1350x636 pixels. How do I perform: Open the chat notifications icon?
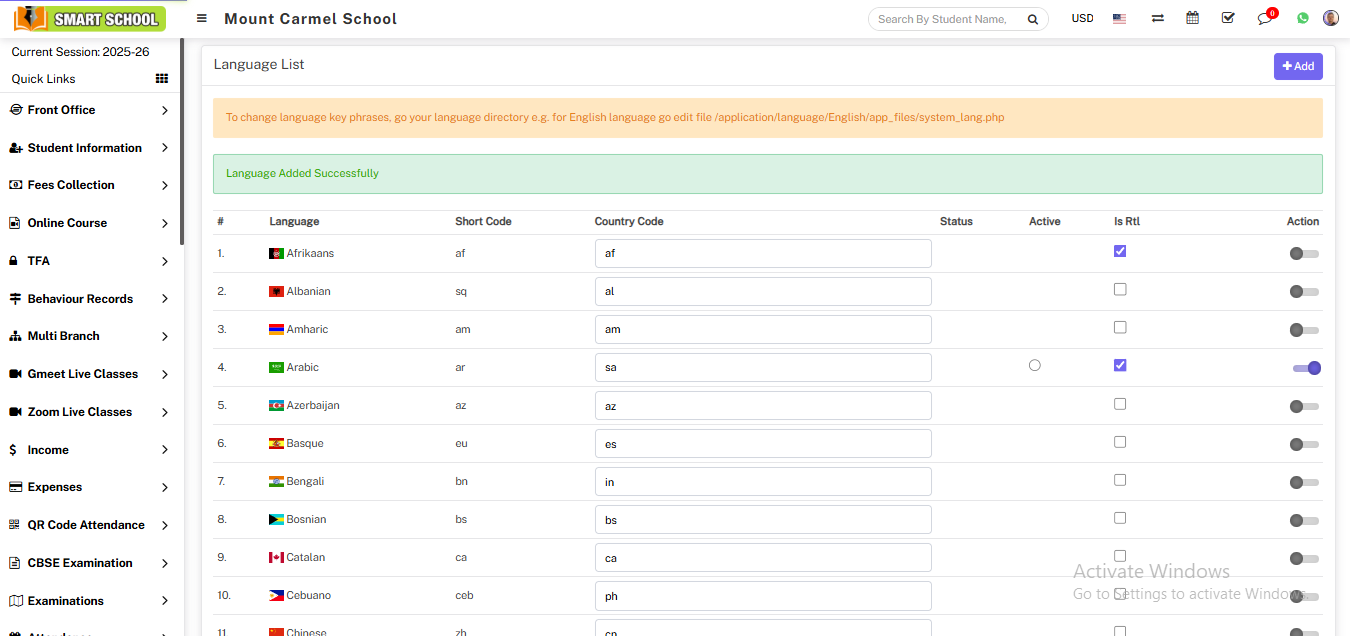coord(1265,18)
